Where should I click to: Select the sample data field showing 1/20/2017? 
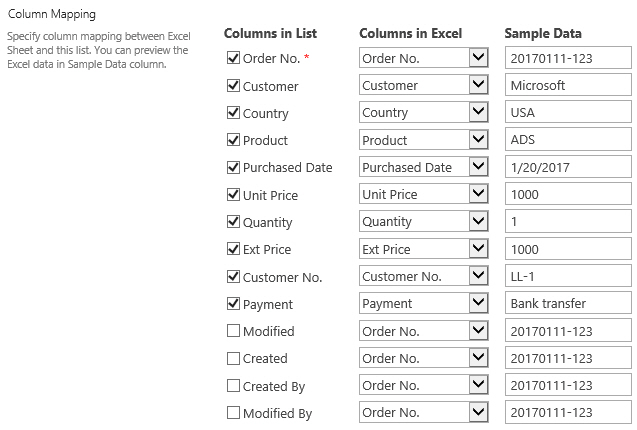(x=568, y=167)
